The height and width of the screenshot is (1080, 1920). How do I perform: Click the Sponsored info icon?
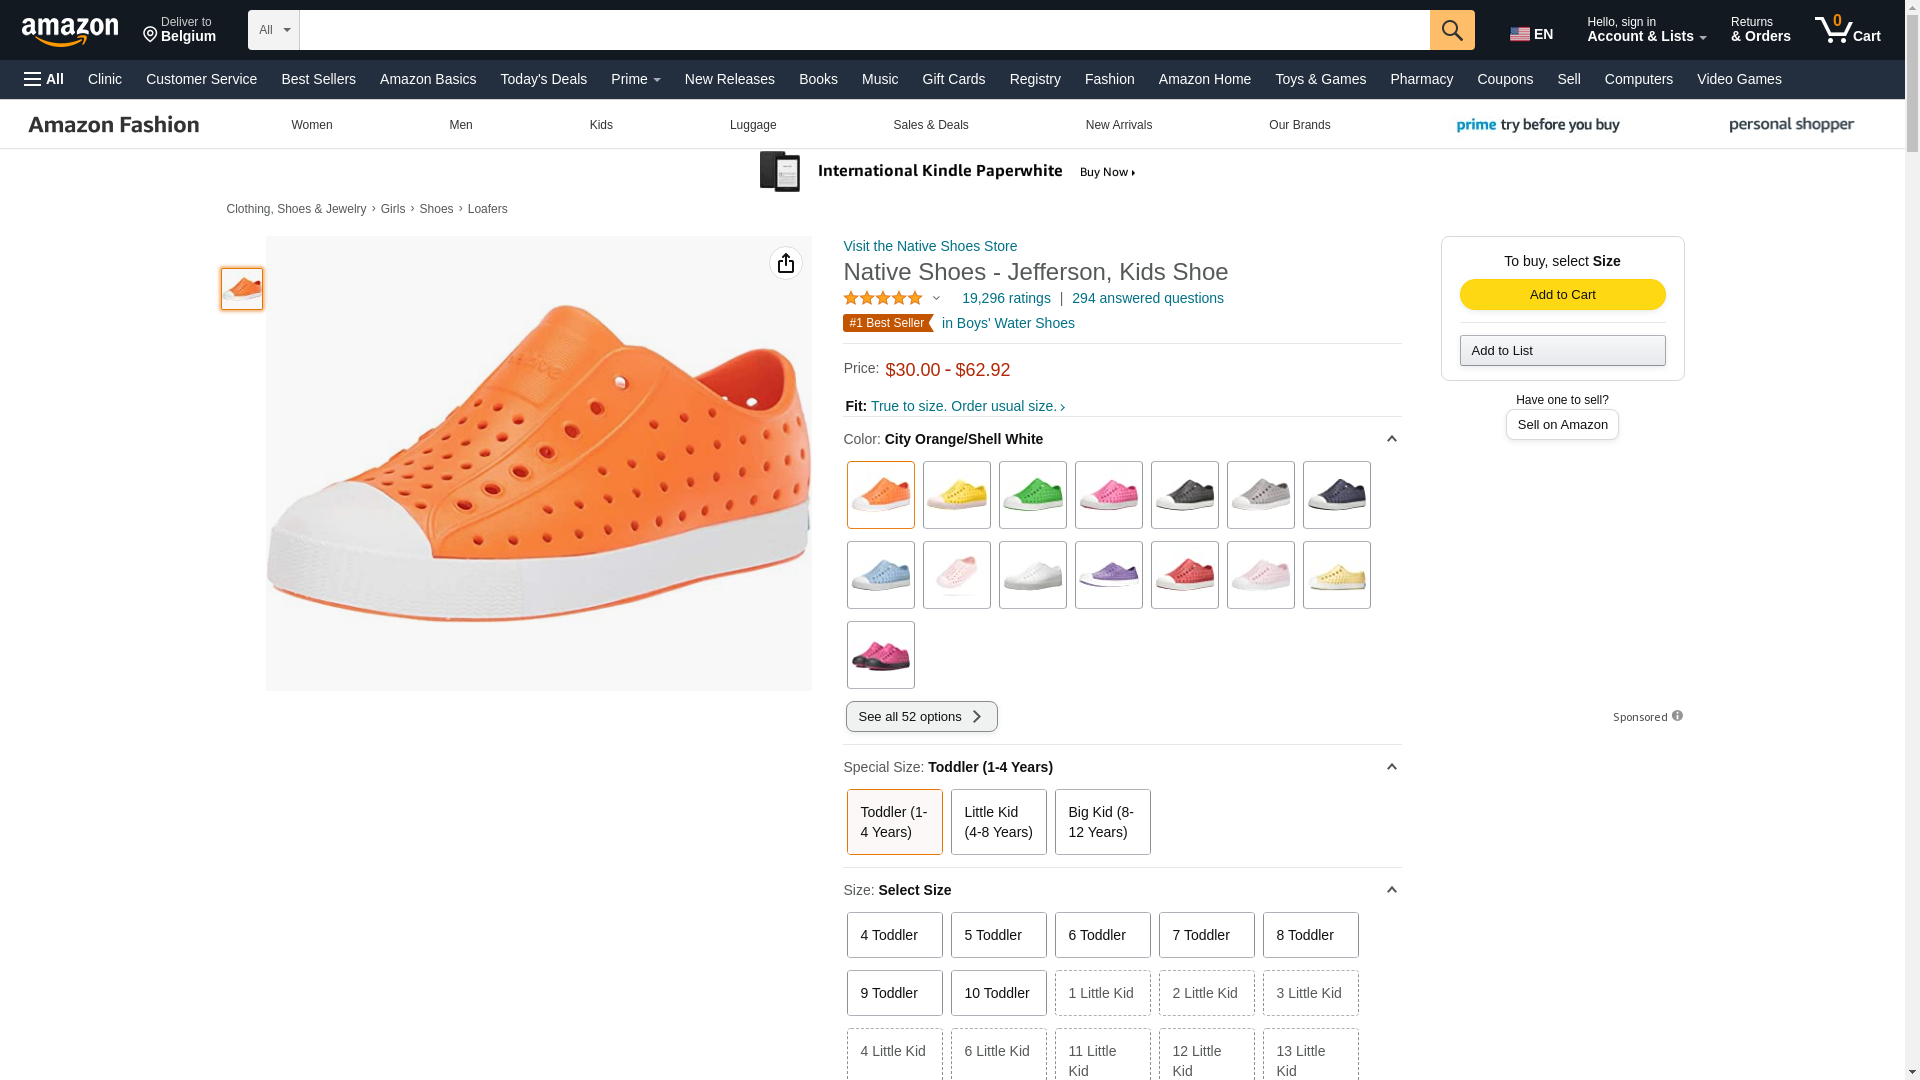(1677, 716)
